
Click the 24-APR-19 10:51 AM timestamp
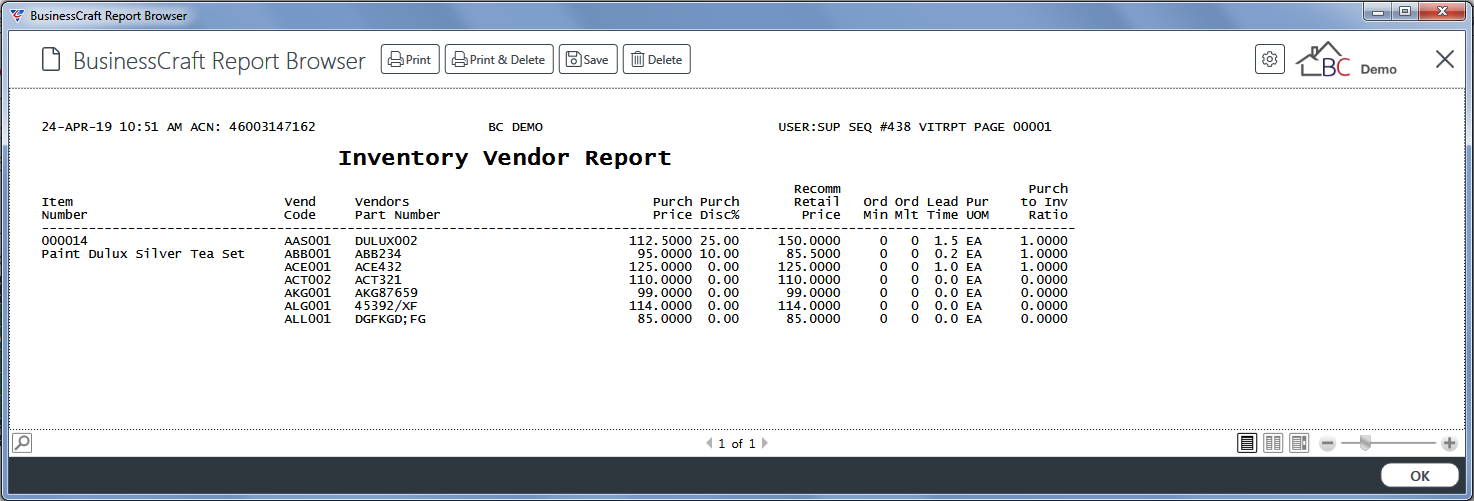point(112,127)
